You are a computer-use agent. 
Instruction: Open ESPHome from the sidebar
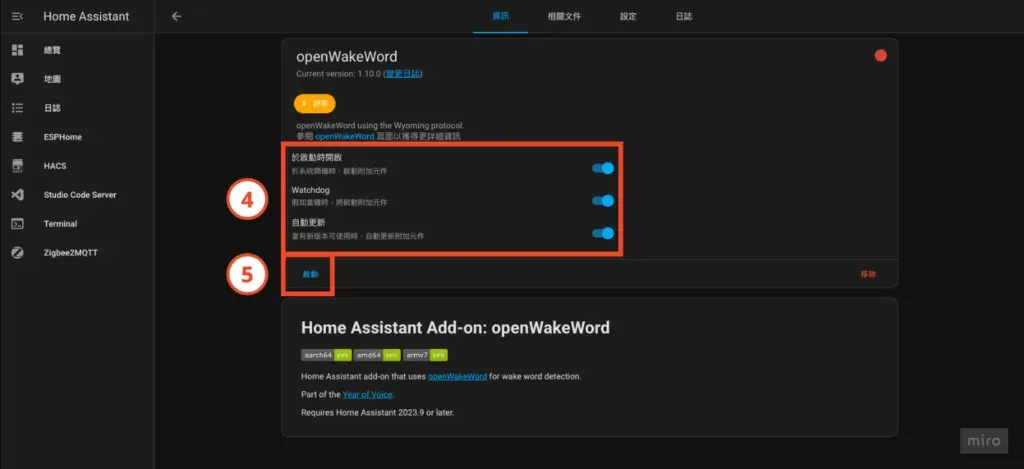tap(17, 137)
